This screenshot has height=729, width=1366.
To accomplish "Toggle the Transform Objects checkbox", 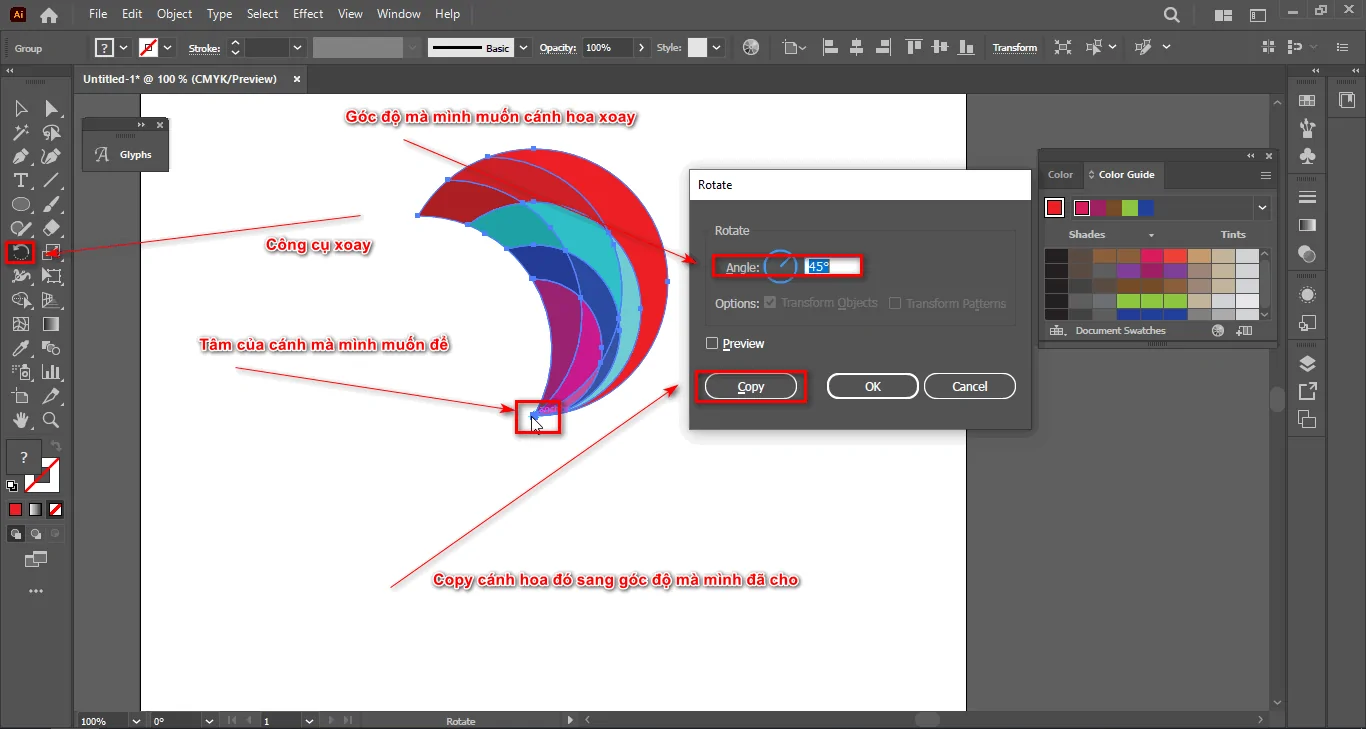I will tap(770, 303).
